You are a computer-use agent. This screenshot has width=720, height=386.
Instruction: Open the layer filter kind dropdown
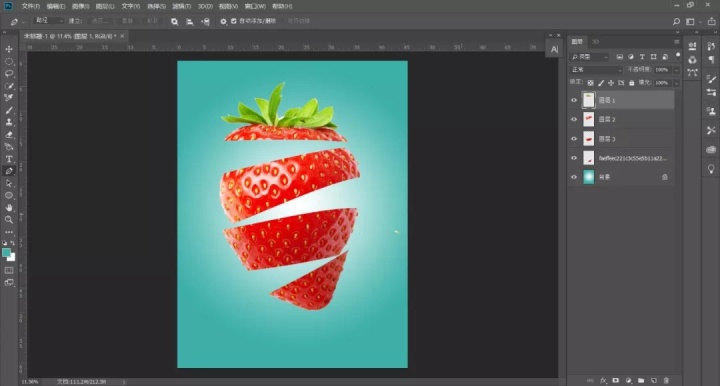click(590, 57)
